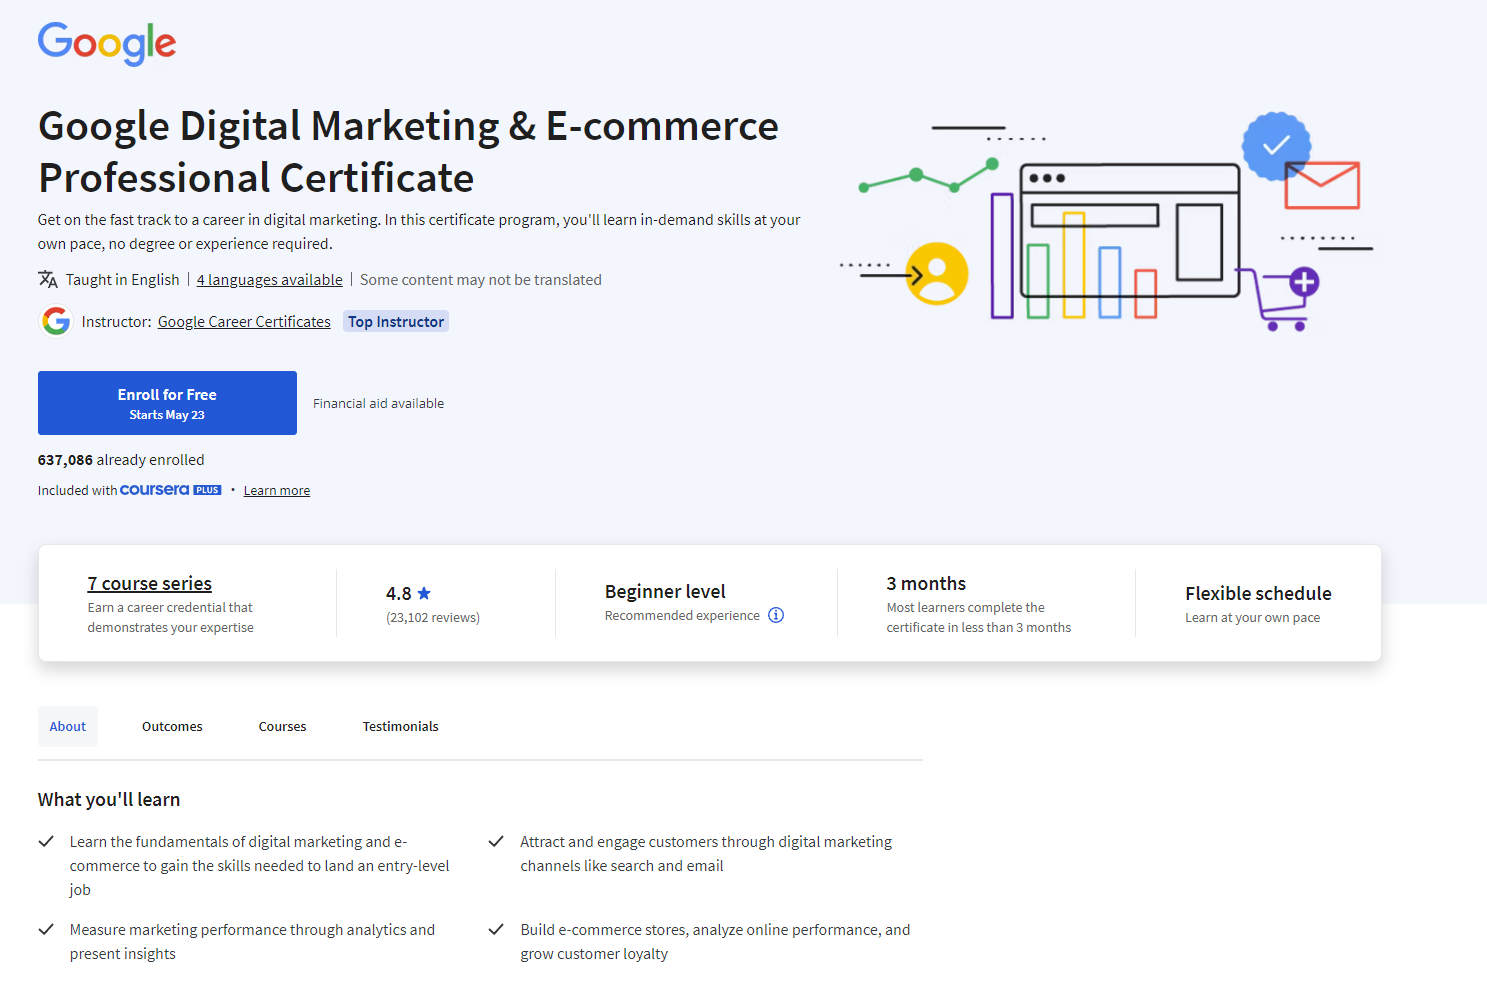
Task: Click Enroll for Free button
Action: click(167, 402)
